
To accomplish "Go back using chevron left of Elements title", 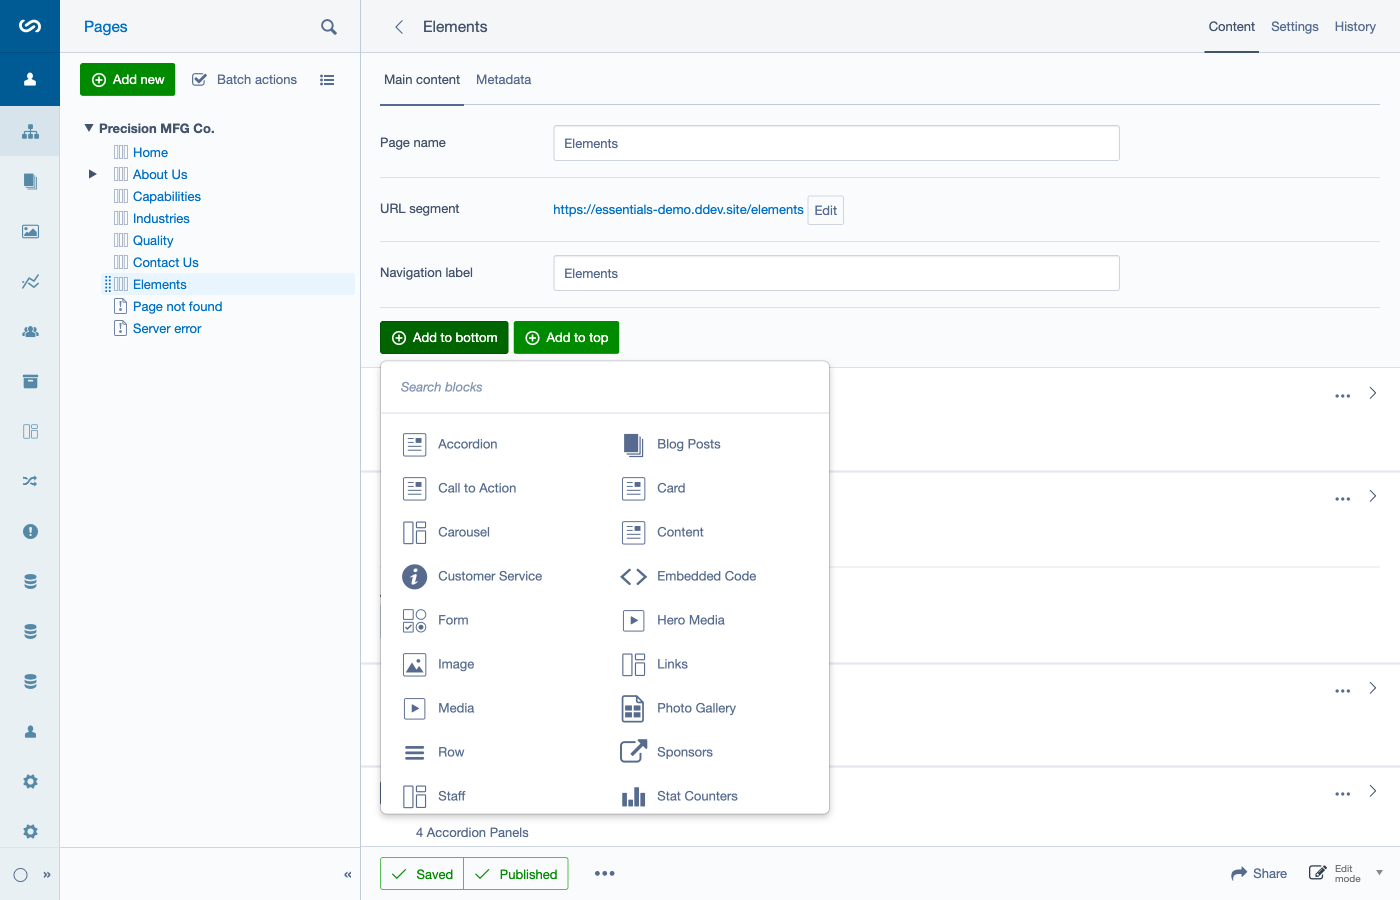I will pyautogui.click(x=399, y=27).
